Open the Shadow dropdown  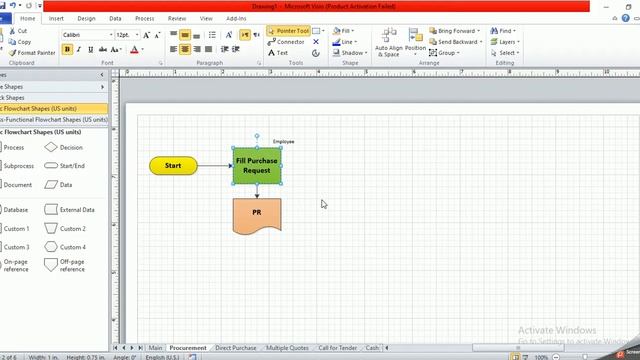[349, 53]
